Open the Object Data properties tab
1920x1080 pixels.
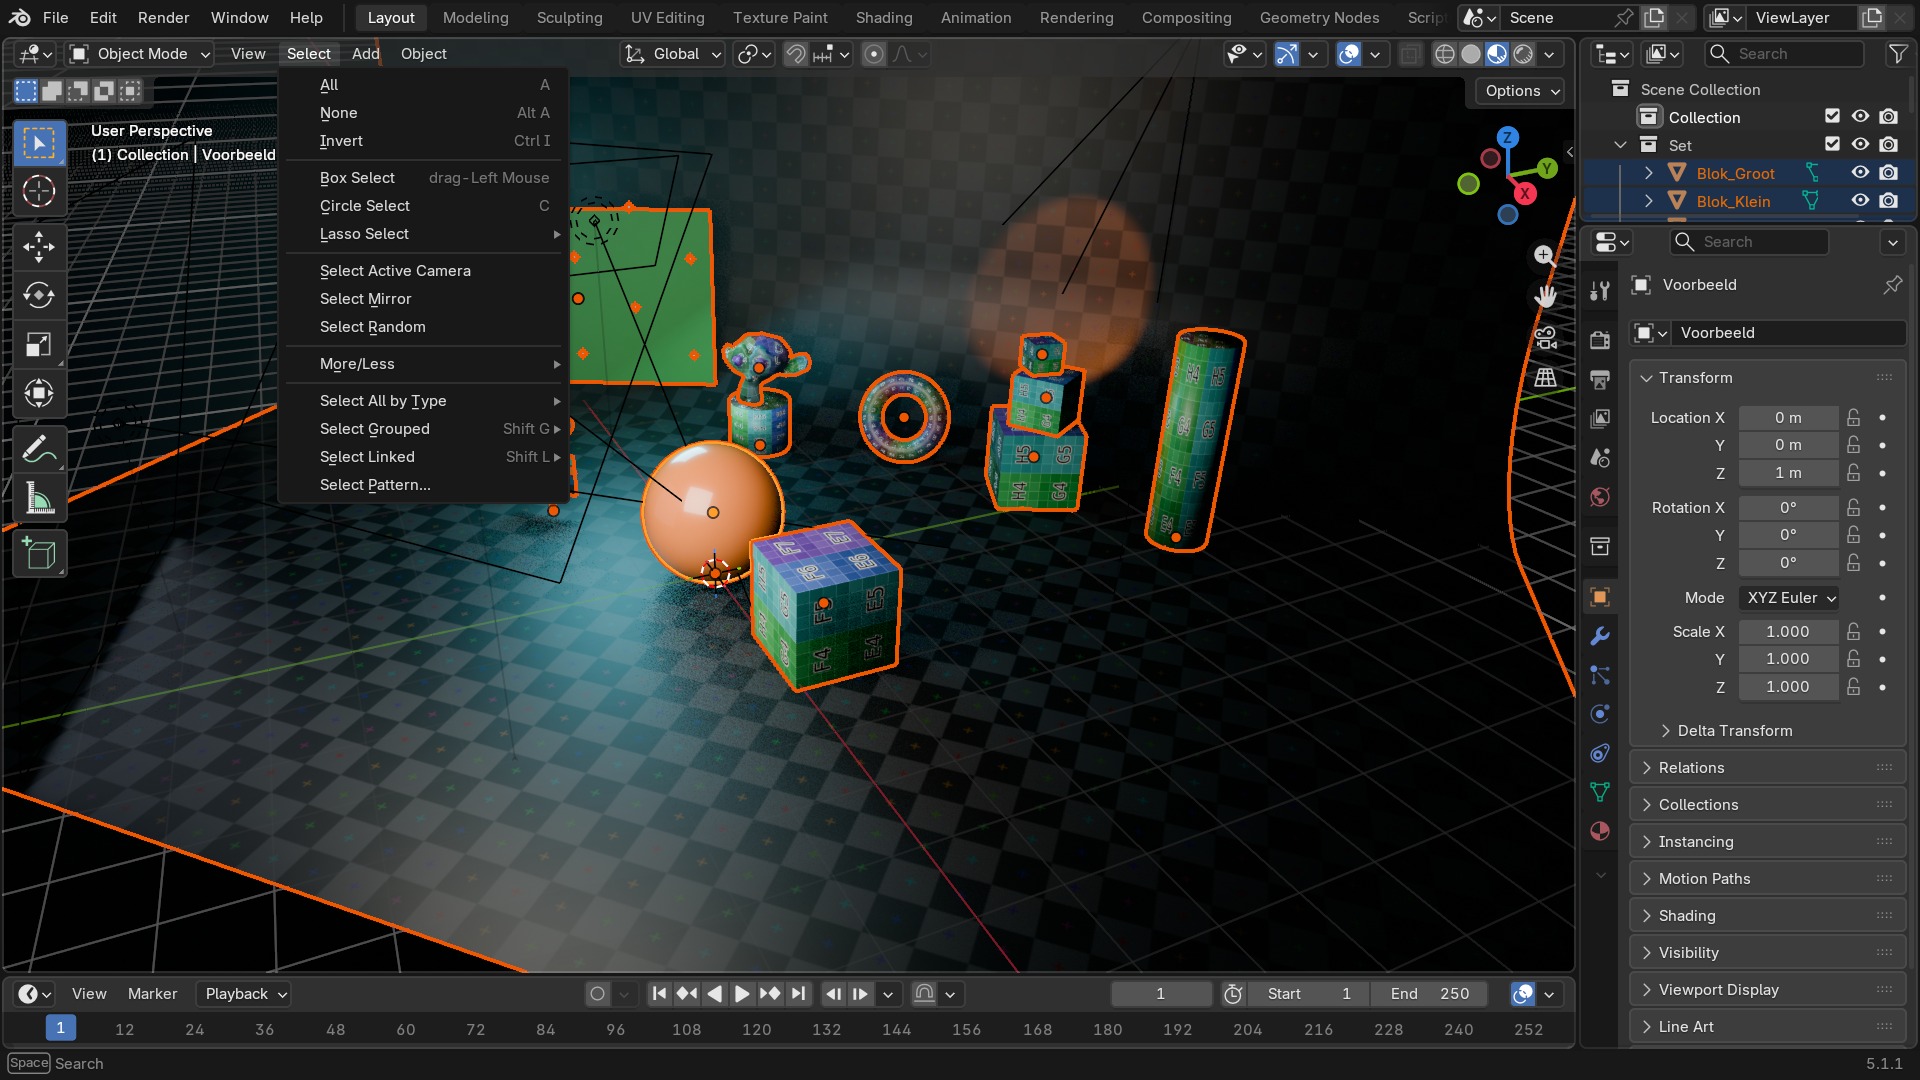pos(1600,792)
